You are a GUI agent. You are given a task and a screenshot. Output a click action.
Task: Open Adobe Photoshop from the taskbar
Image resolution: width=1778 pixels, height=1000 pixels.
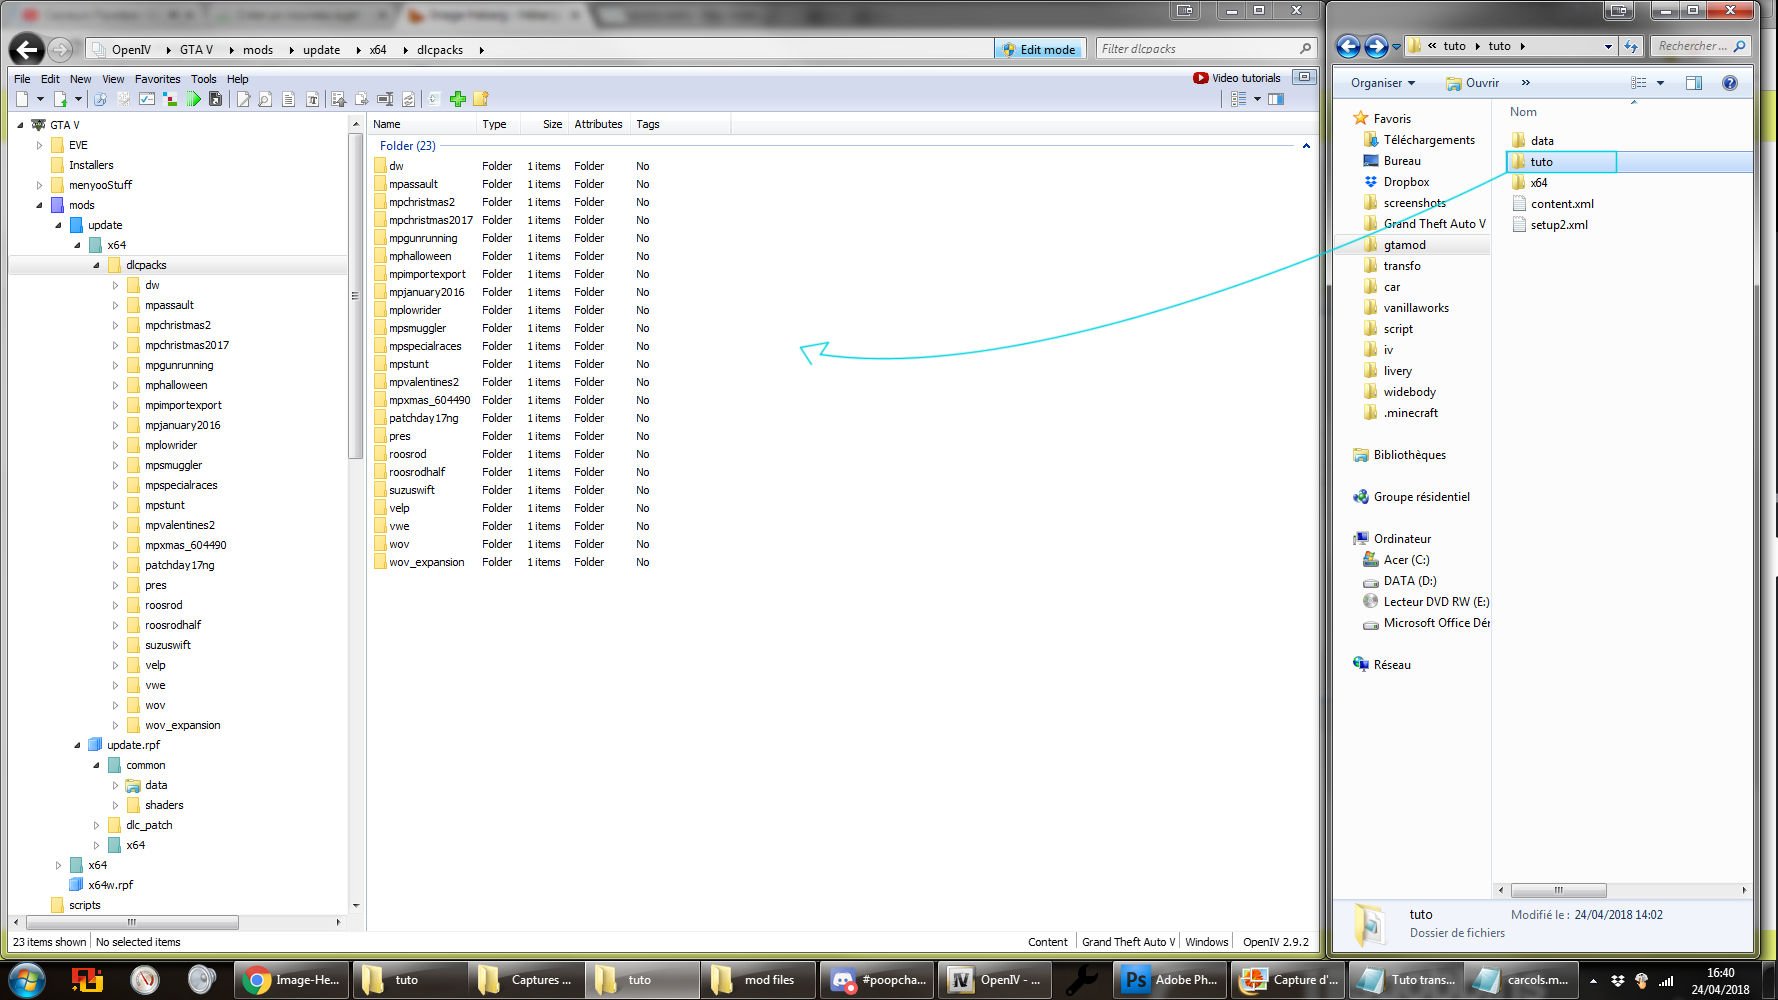(x=1170, y=980)
